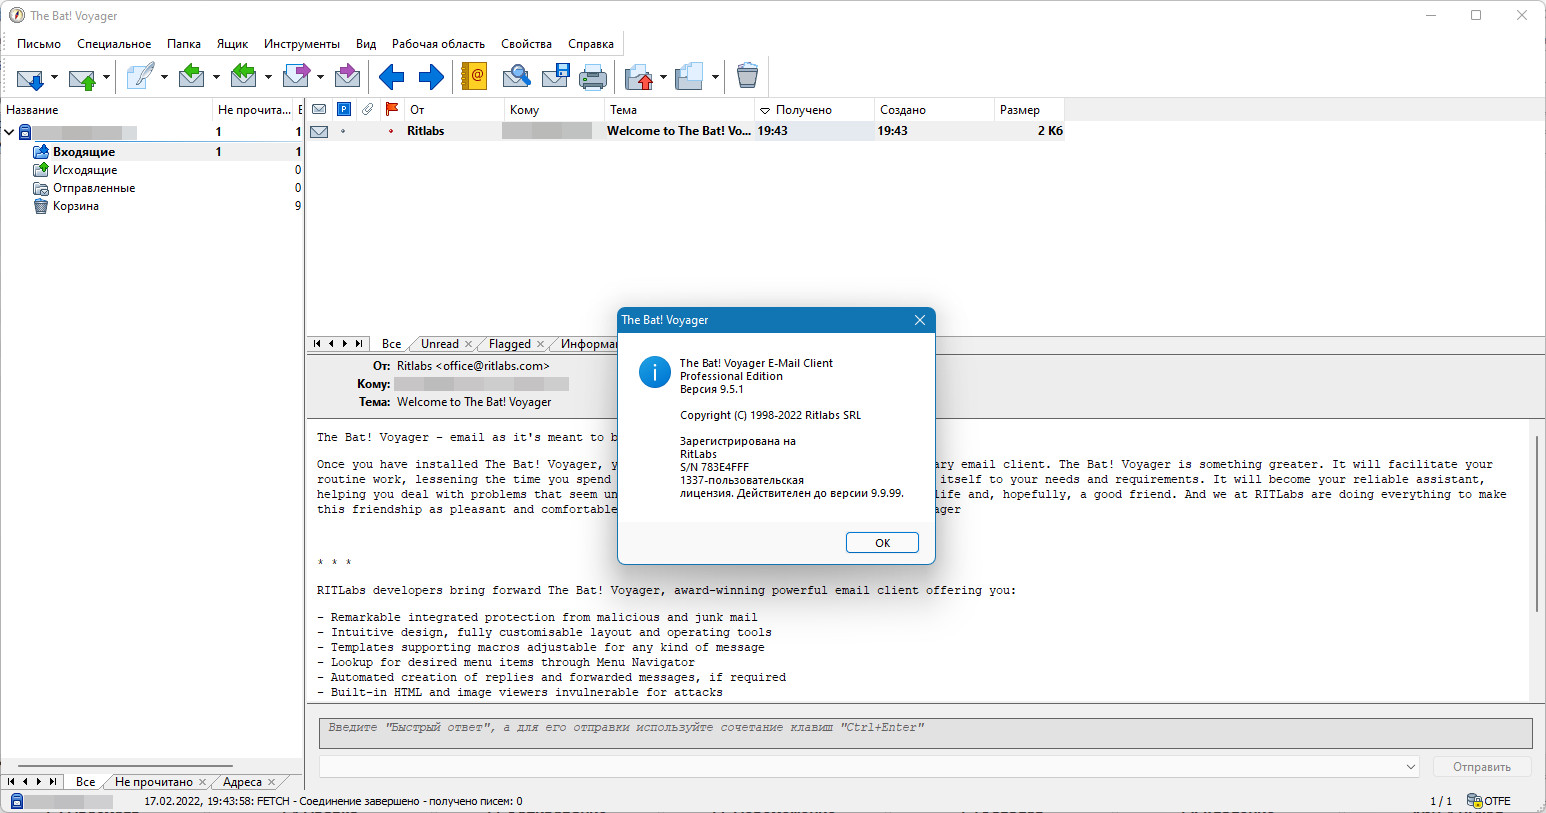
Task: Create a new message with the quill icon
Action: coord(140,77)
